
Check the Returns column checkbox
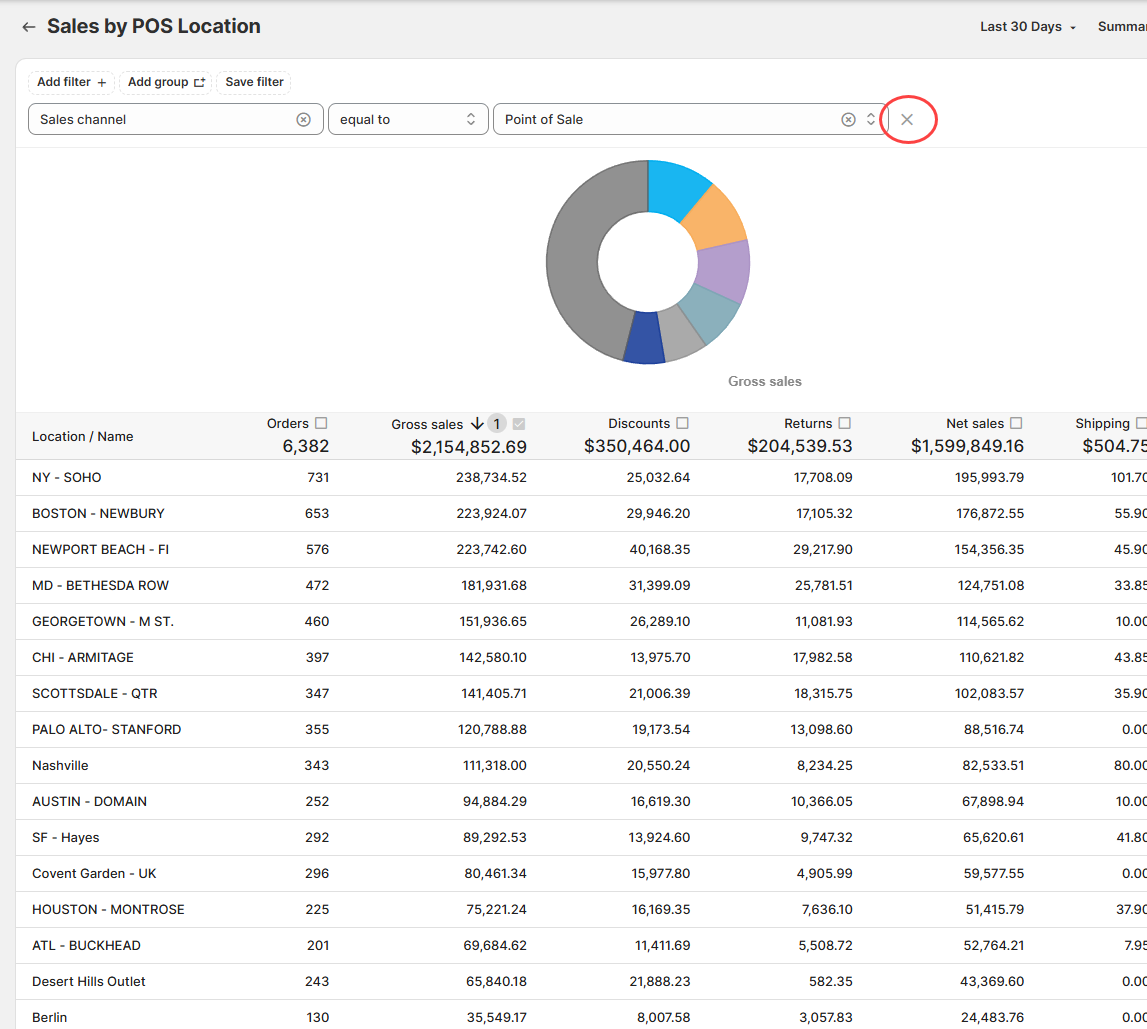point(845,423)
